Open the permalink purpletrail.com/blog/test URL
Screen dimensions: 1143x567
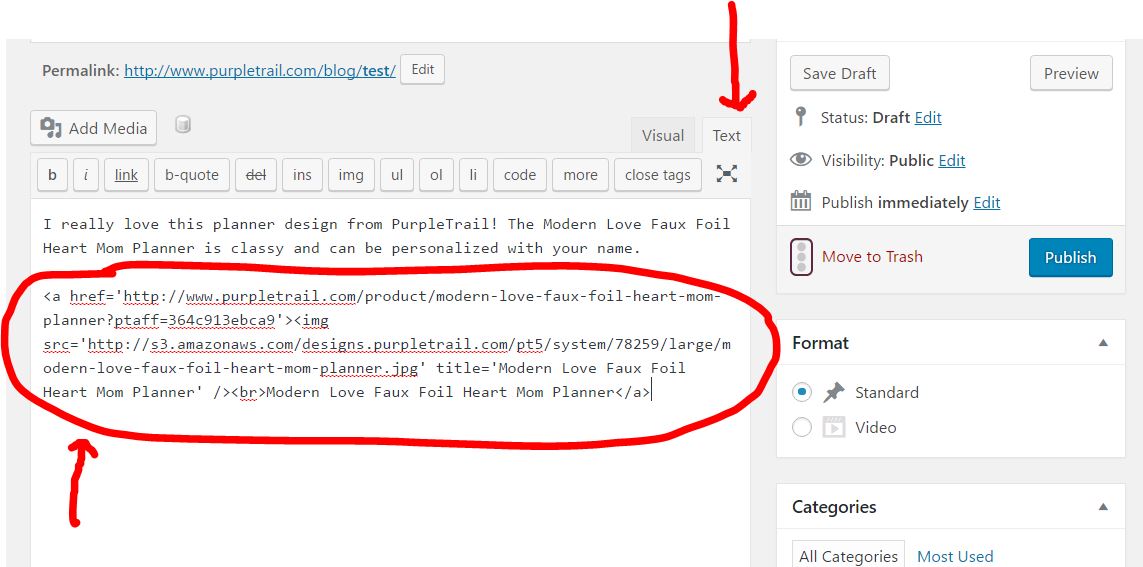click(260, 71)
